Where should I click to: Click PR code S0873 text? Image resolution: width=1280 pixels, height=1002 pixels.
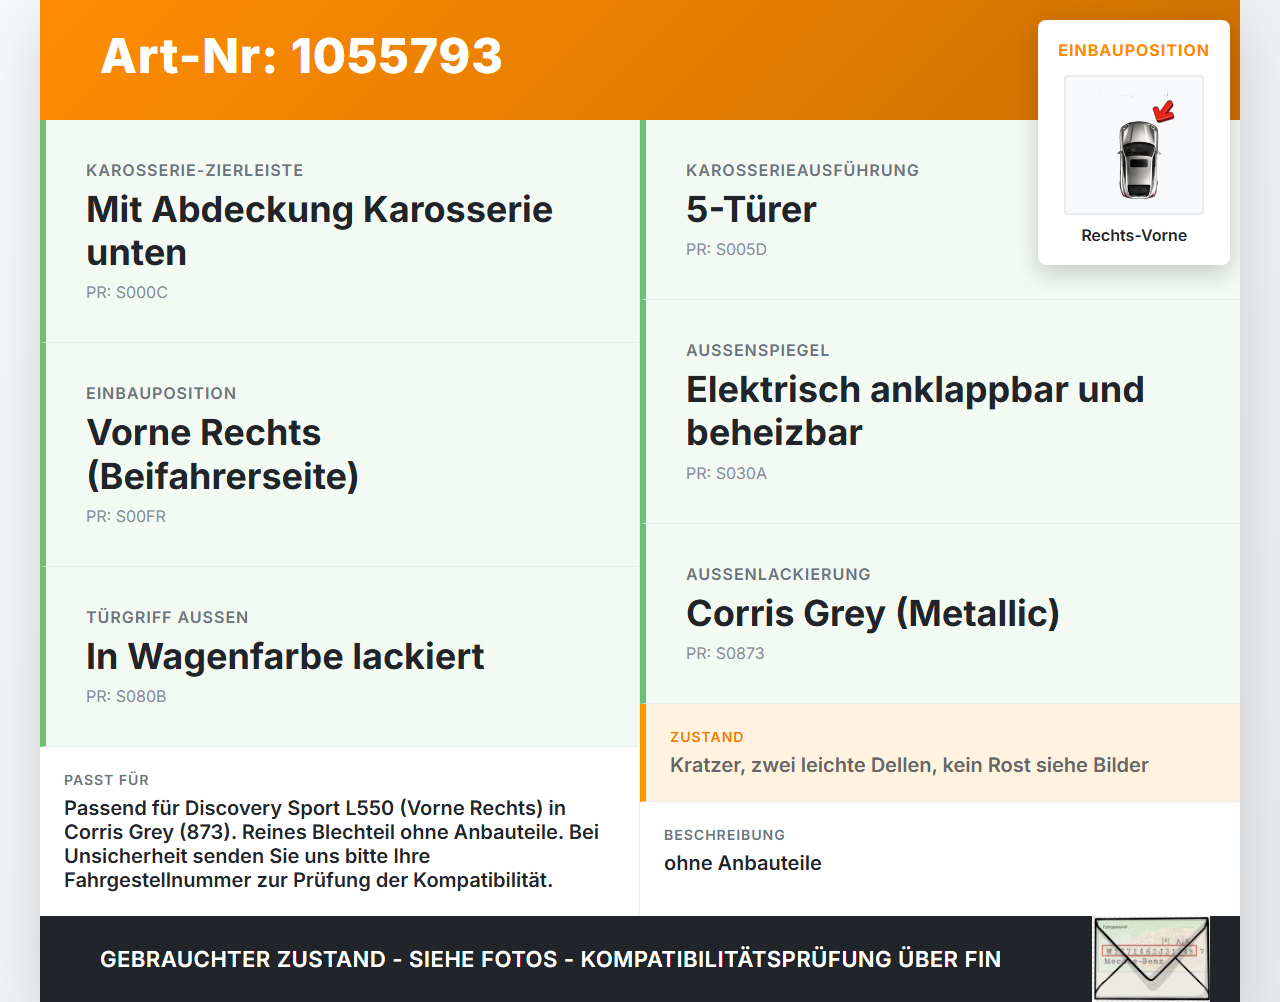click(725, 653)
